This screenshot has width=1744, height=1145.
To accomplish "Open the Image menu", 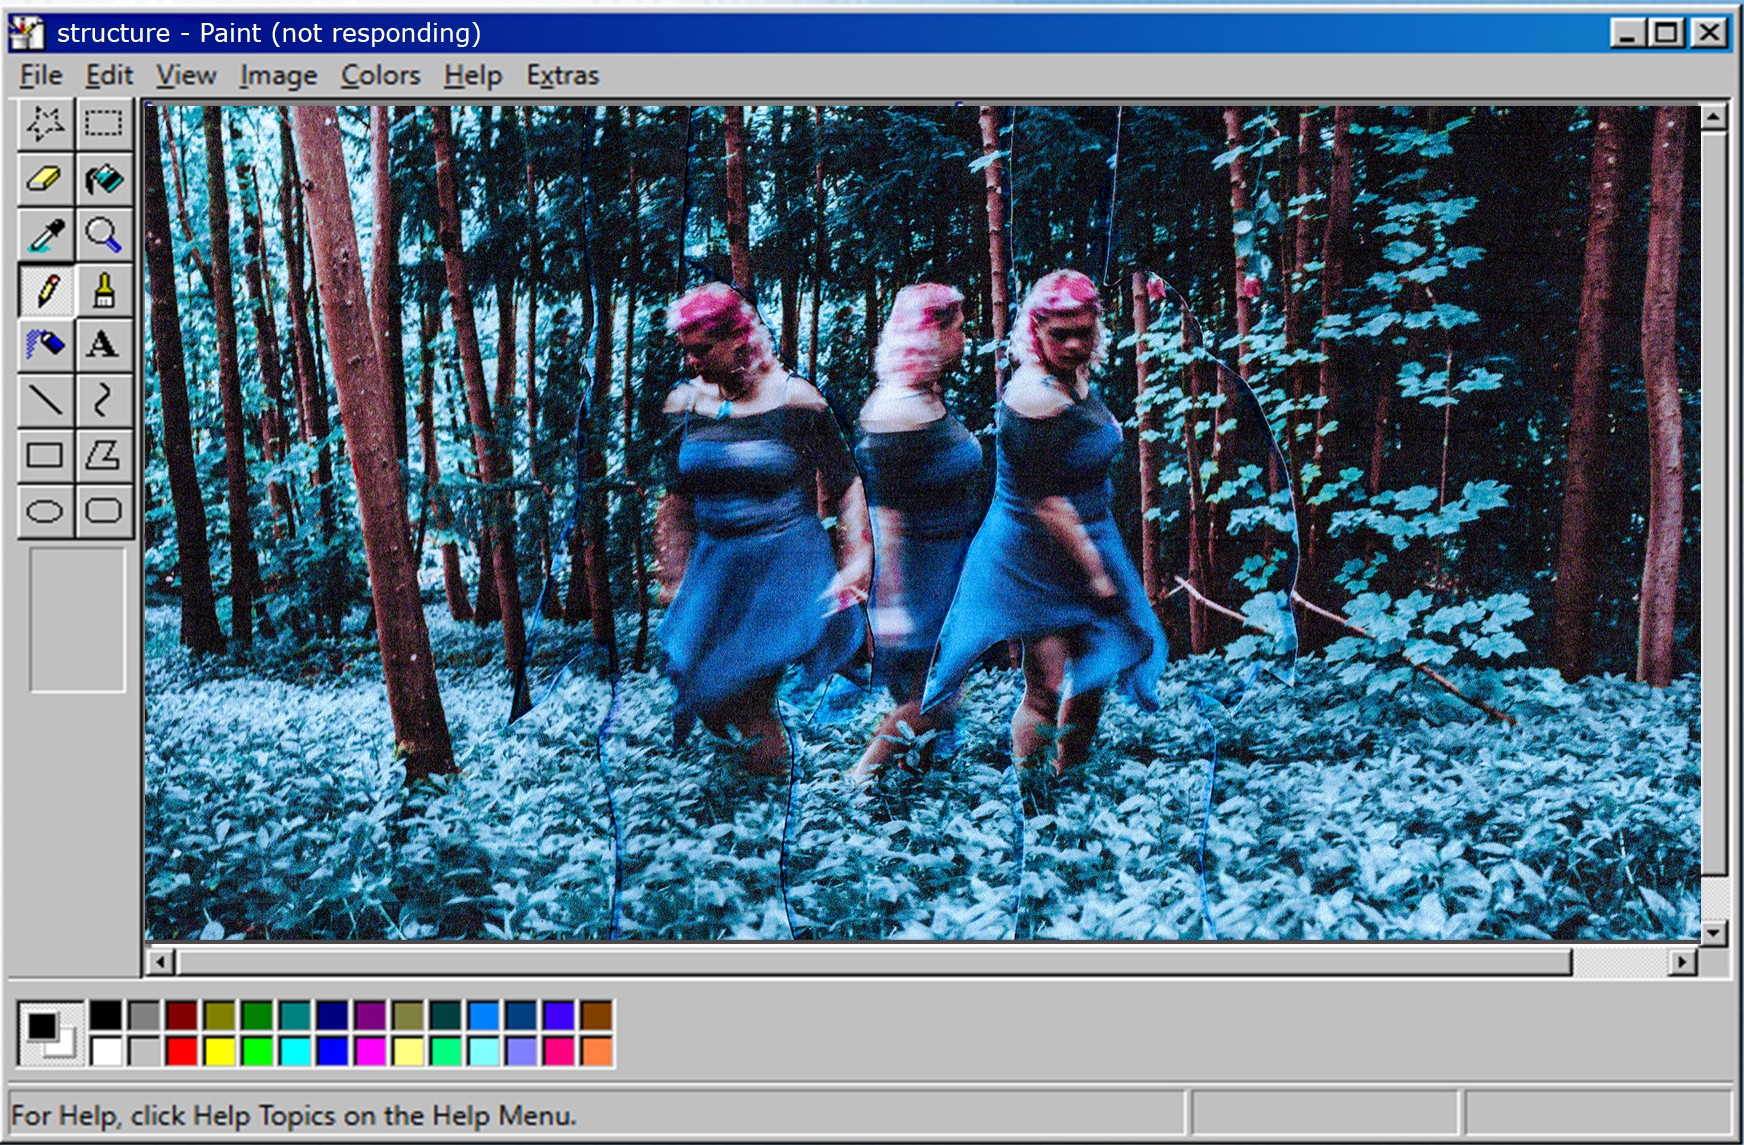I will point(278,76).
